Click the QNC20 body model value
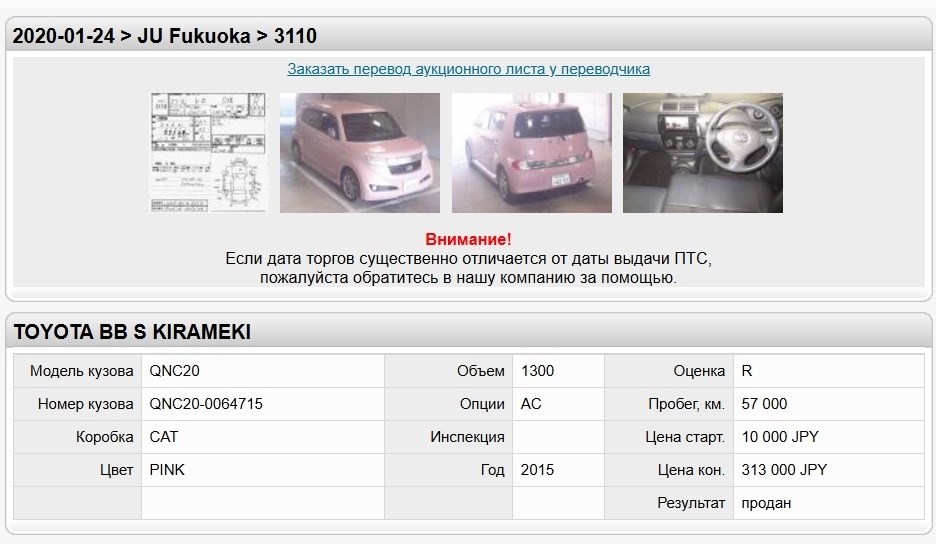Viewport: 936px width, 544px height. coord(174,371)
